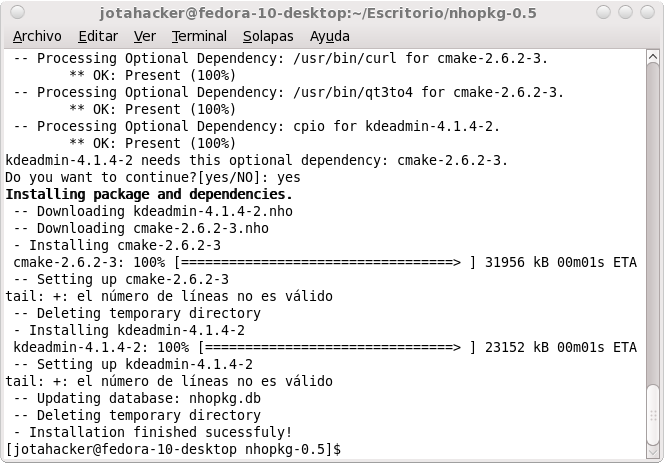Click the bold 'Installing package and dependencies' line

pos(149,194)
